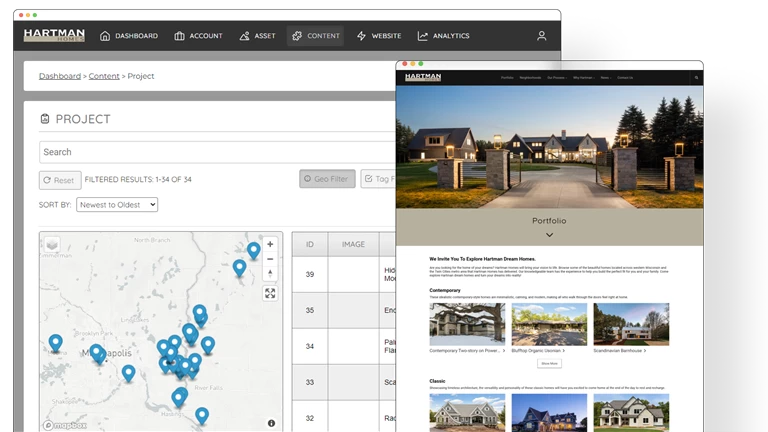The height and width of the screenshot is (432, 768).
Task: Click the map info attribution icon
Action: click(271, 423)
